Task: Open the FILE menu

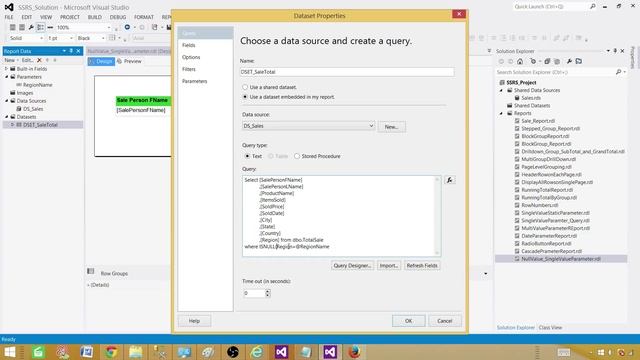Action: coord(9,17)
